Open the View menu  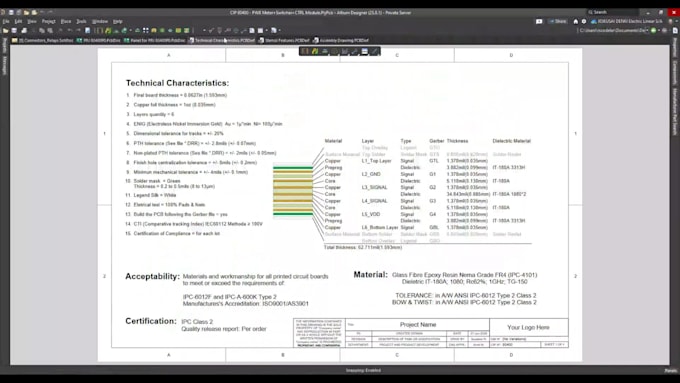32,21
